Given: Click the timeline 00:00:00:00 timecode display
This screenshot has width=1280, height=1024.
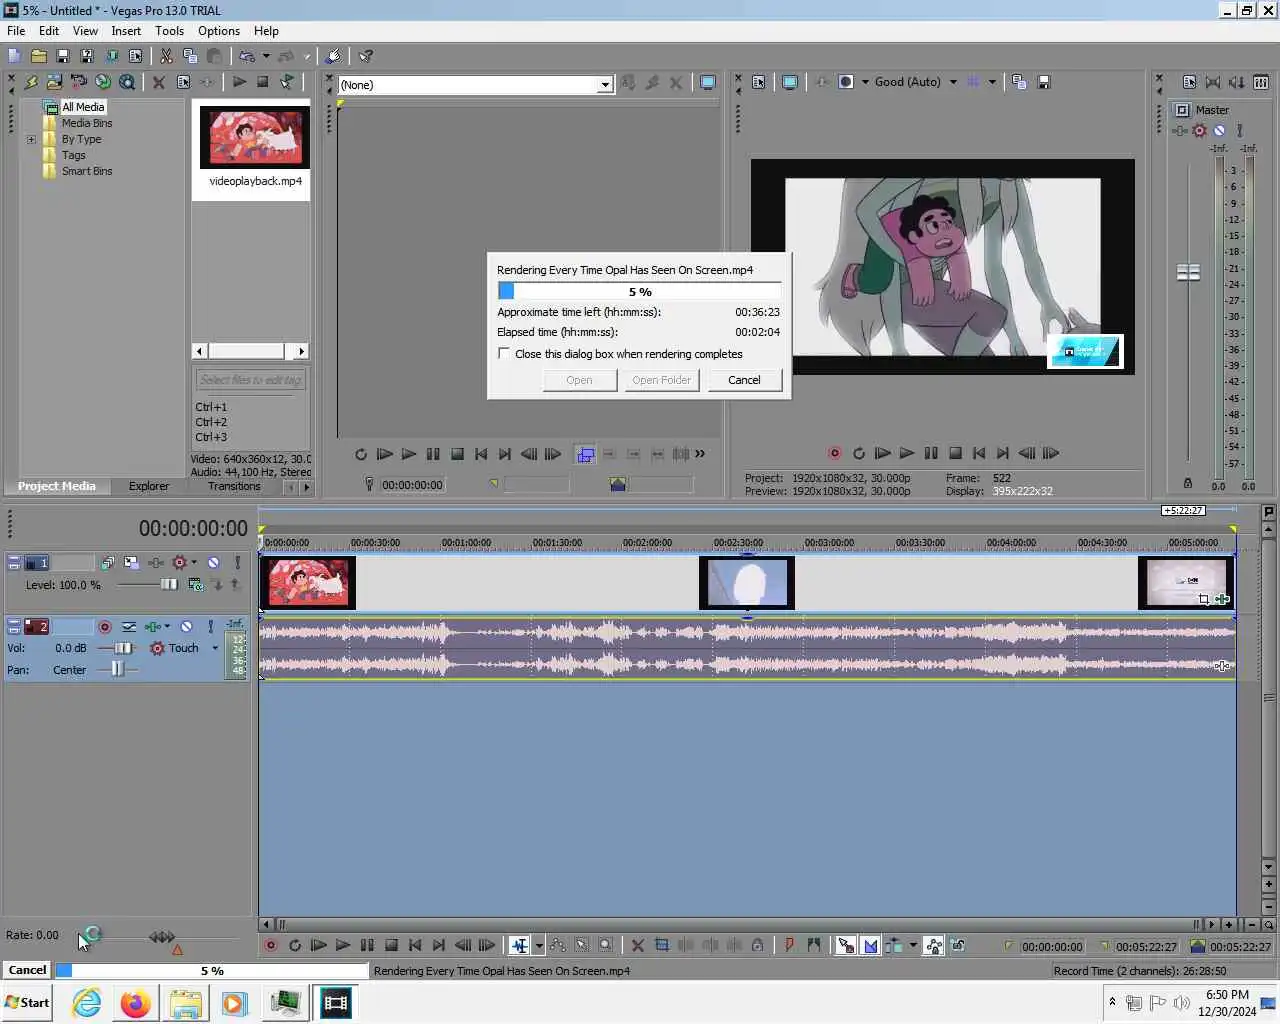Looking at the screenshot, I should 193,528.
